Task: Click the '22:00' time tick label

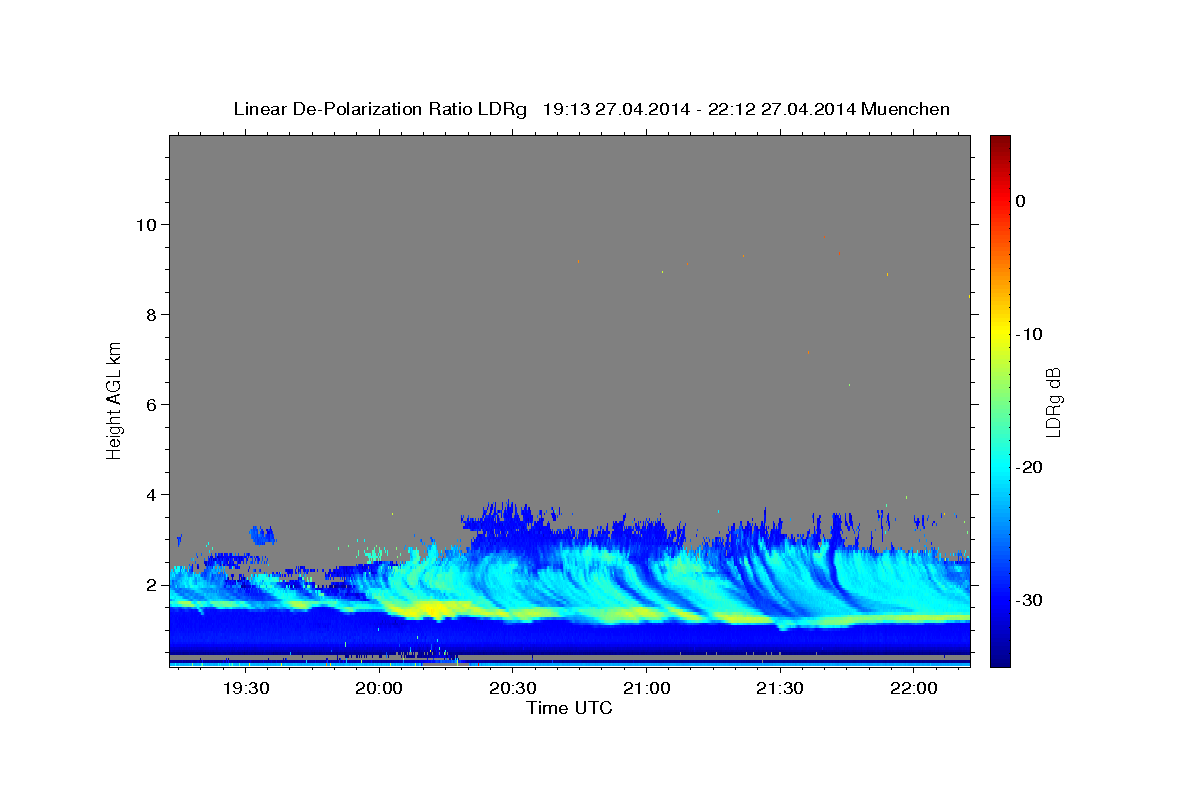Action: point(913,688)
